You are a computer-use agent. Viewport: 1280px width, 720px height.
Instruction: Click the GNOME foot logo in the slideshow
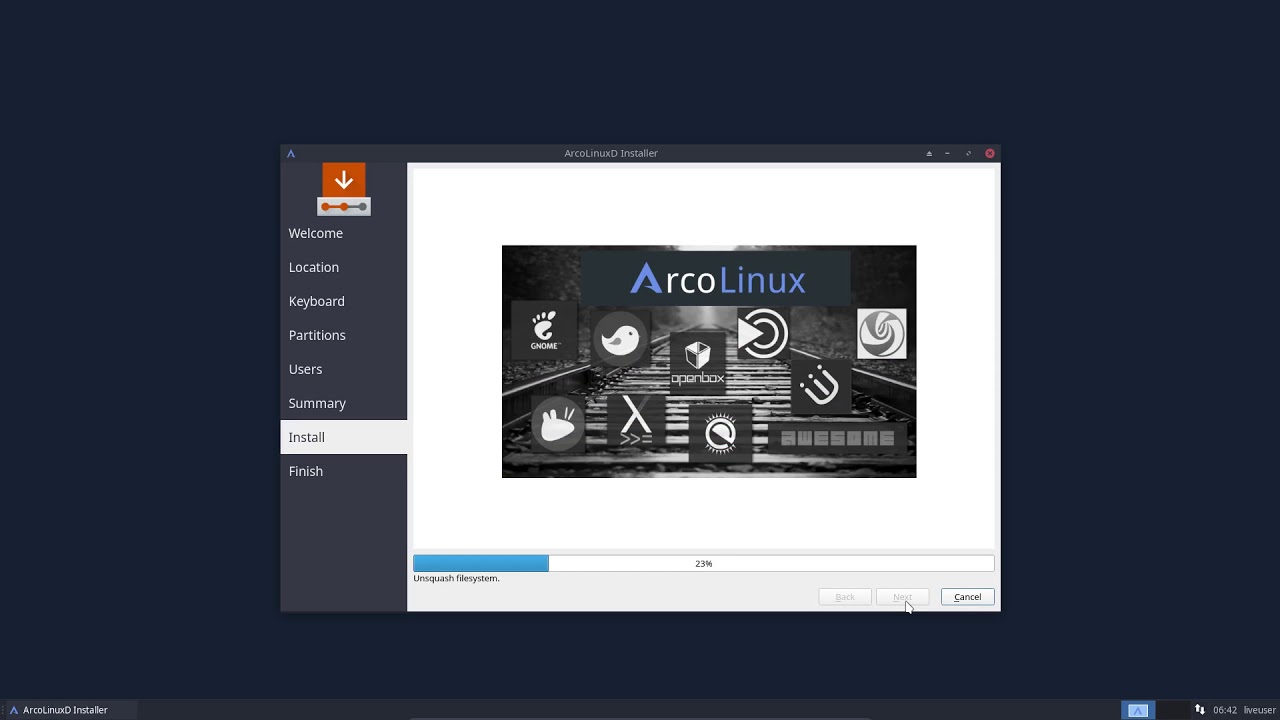click(x=544, y=330)
